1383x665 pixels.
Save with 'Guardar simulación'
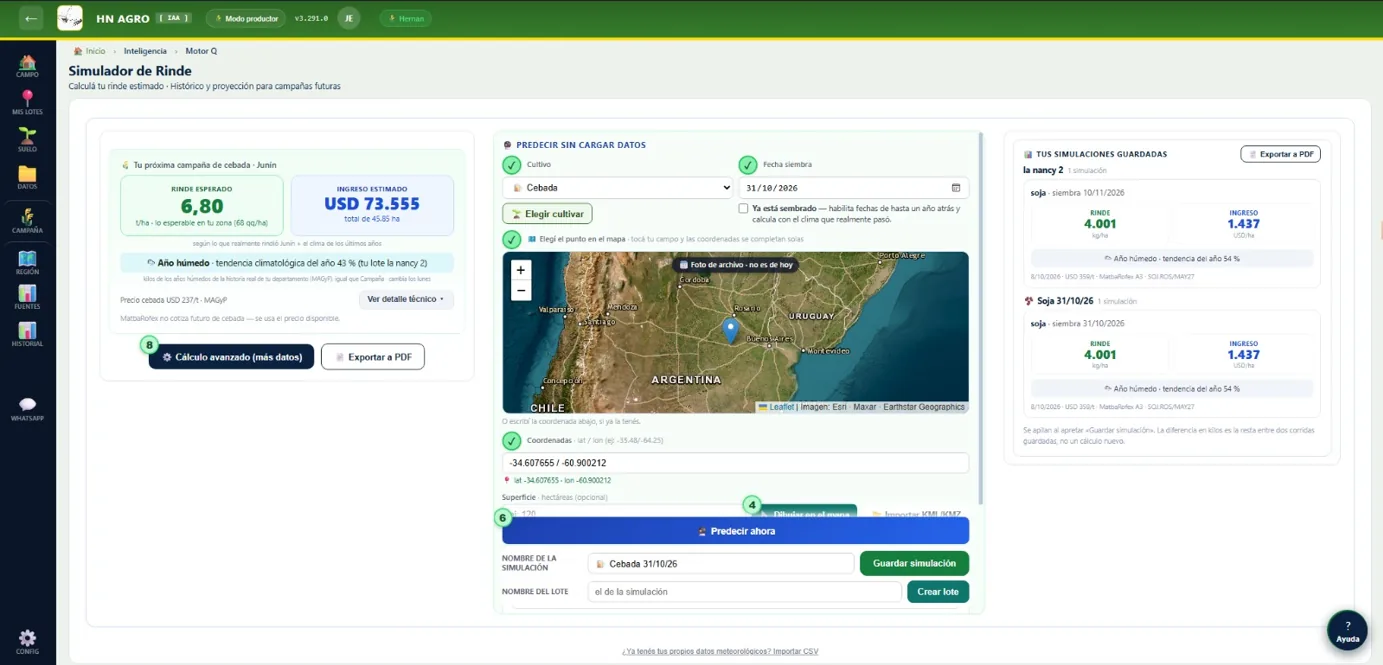(914, 563)
